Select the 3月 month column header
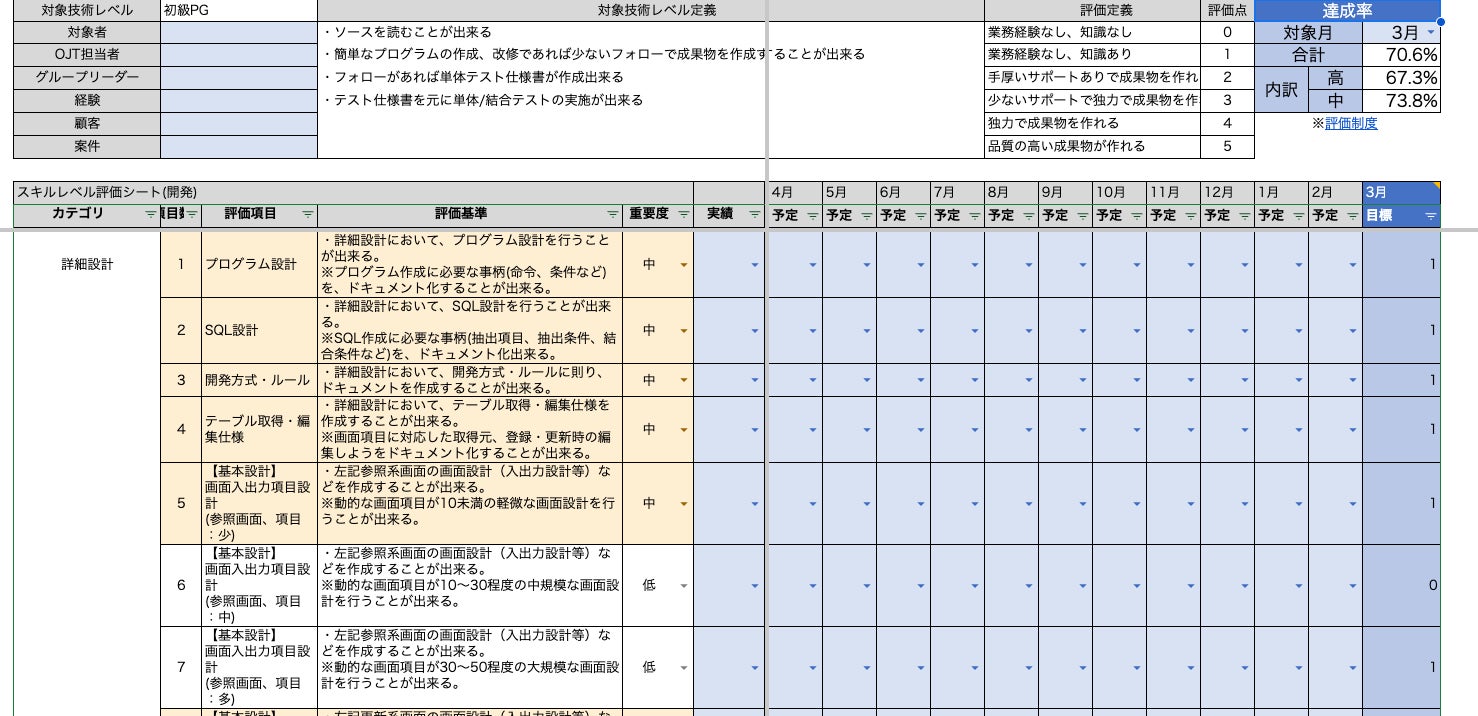The height and width of the screenshot is (716, 1478). pyautogui.click(x=1402, y=192)
